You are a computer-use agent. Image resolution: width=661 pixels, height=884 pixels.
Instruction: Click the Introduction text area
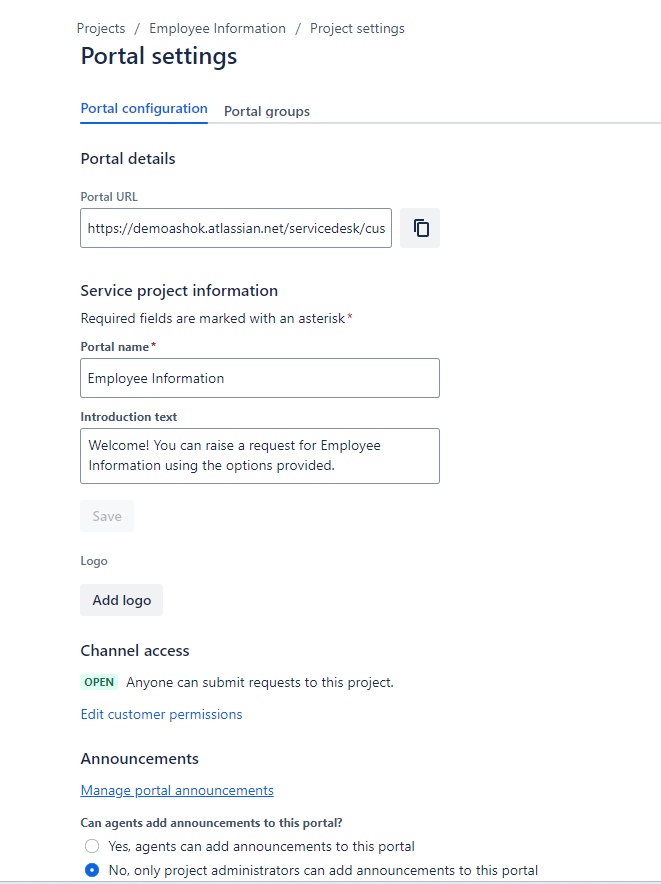coord(260,456)
